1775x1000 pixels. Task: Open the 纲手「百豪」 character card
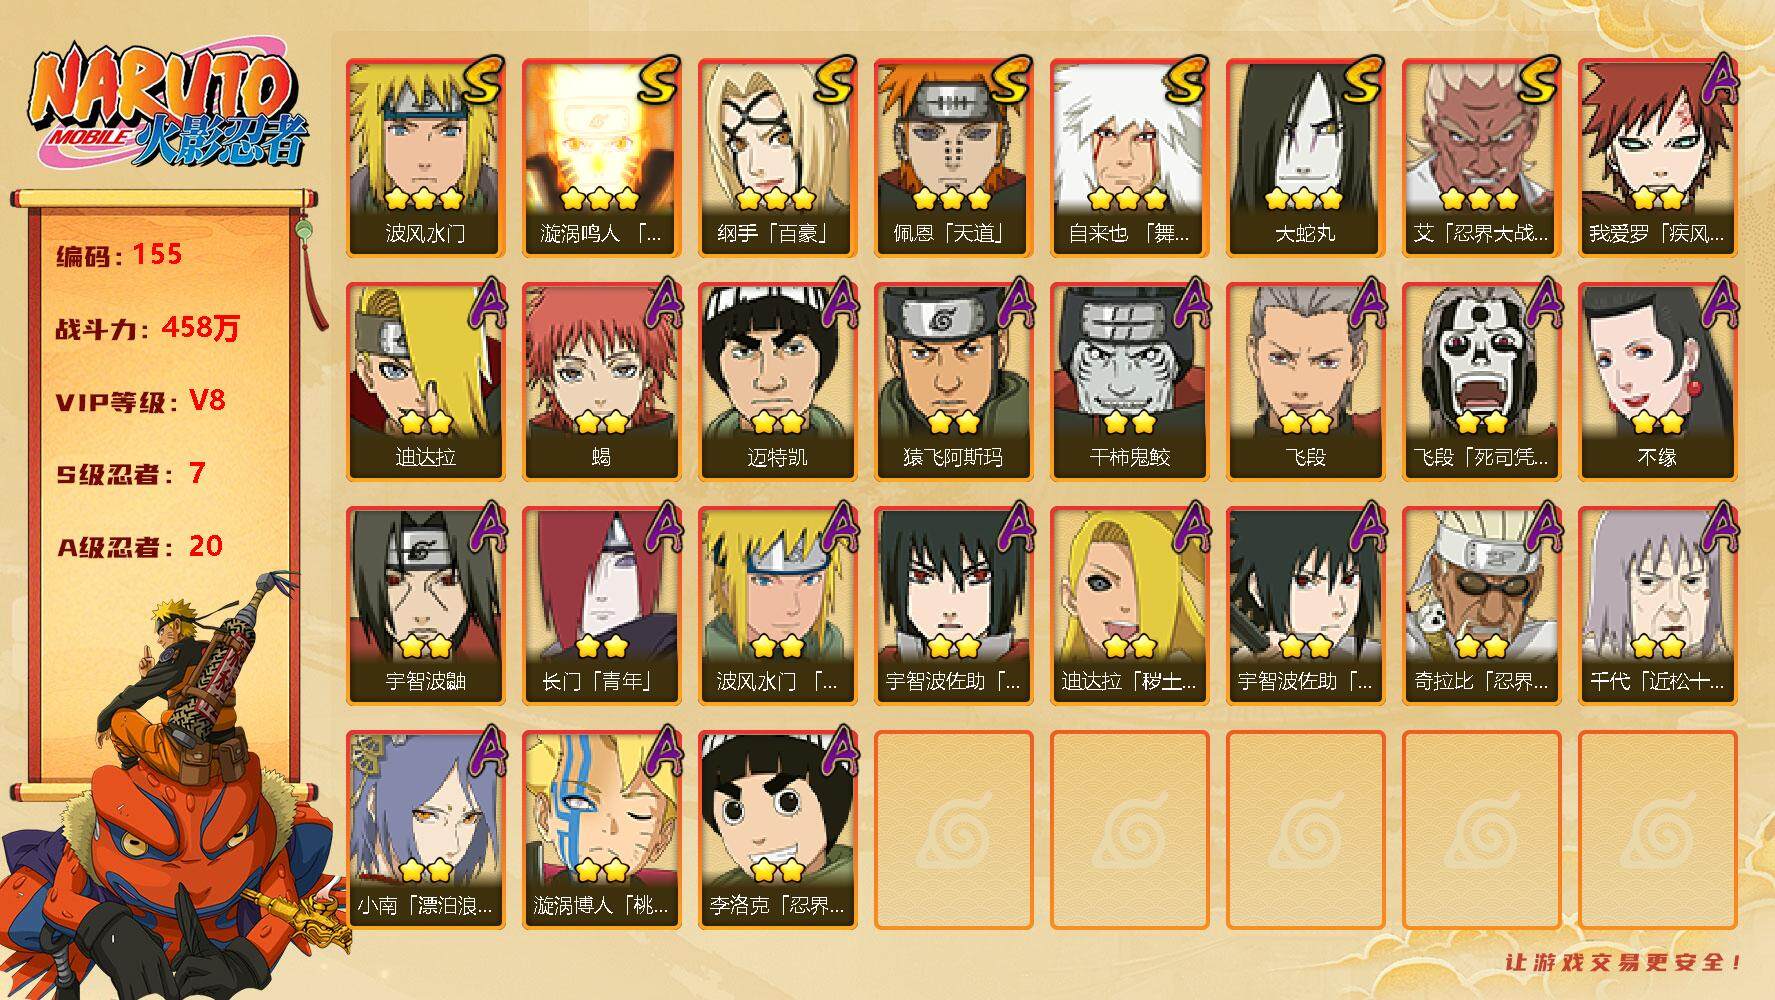pos(778,158)
